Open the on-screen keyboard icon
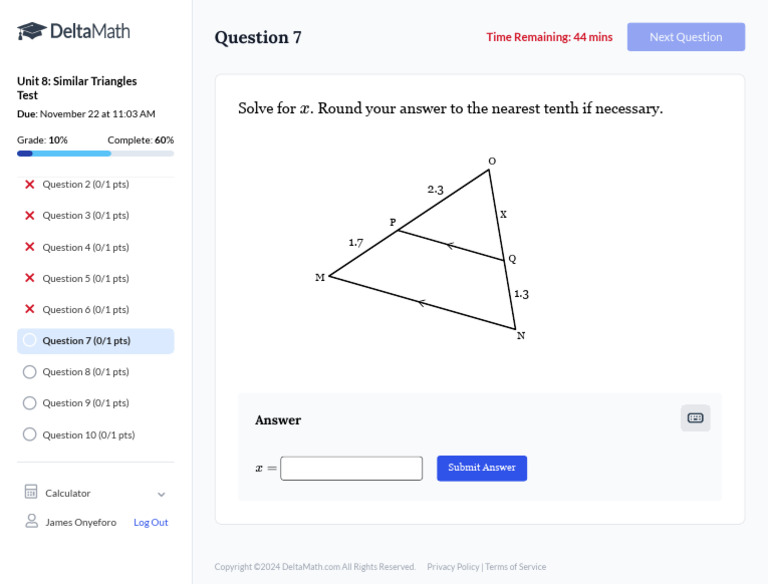 (695, 418)
